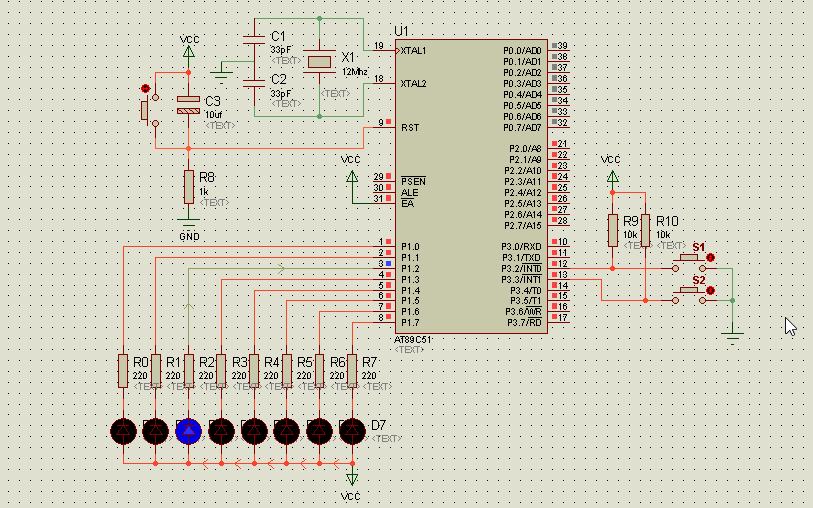Click the AT89C51 part name text
Image resolution: width=813 pixels, height=508 pixels.
coord(413,340)
